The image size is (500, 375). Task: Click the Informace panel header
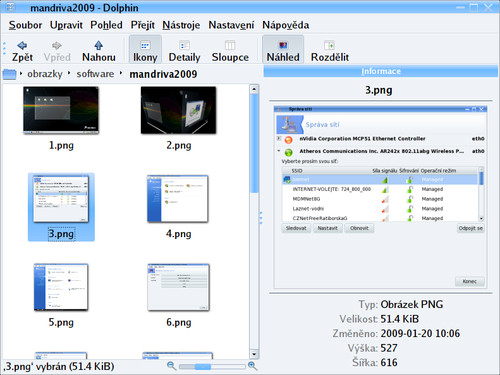coord(381,71)
